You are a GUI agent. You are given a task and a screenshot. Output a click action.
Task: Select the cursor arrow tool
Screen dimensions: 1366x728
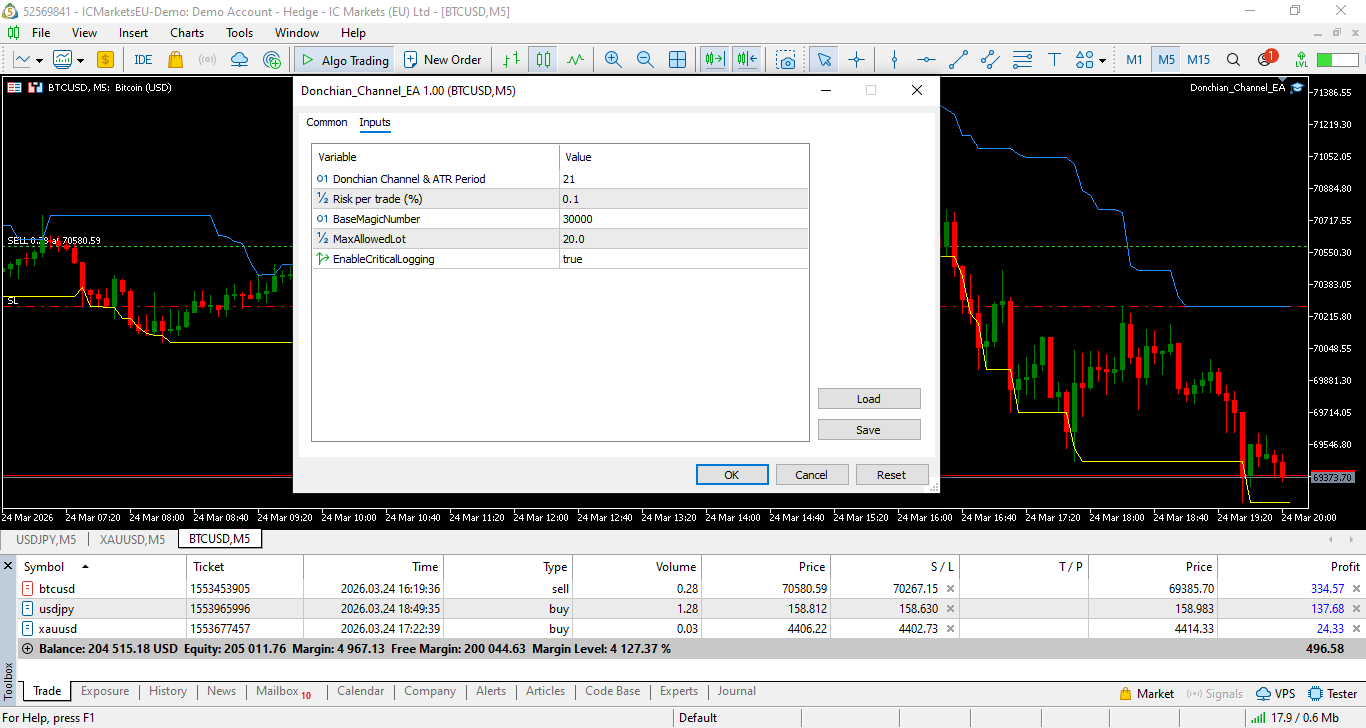tap(824, 60)
